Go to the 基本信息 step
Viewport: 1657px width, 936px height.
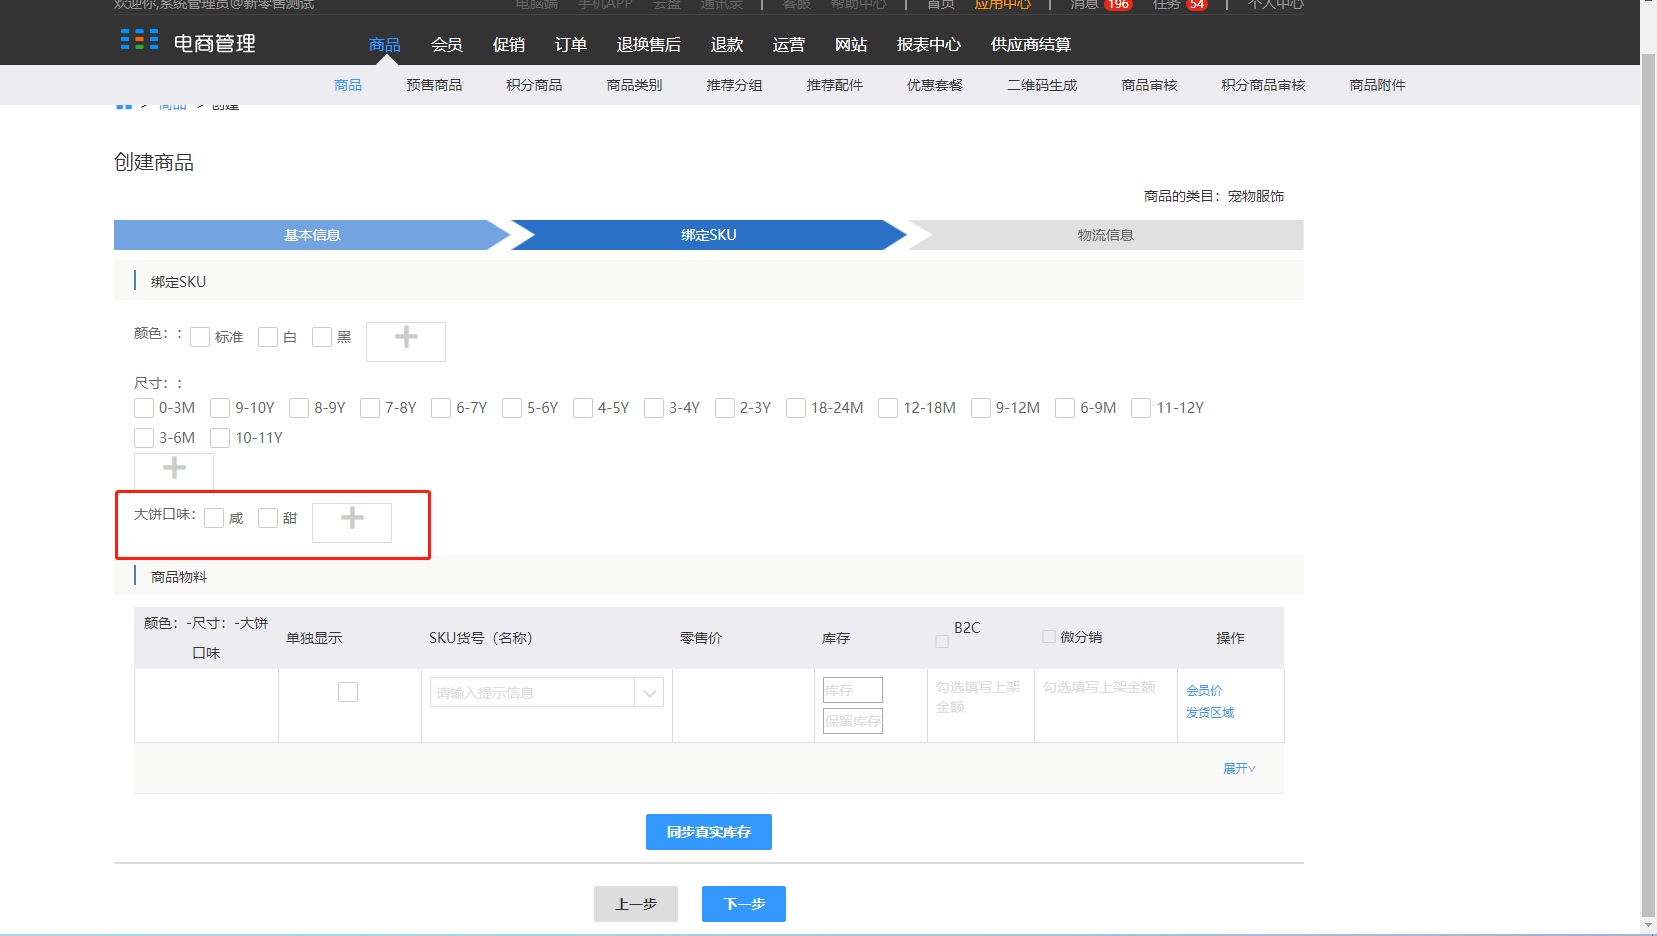(312, 235)
